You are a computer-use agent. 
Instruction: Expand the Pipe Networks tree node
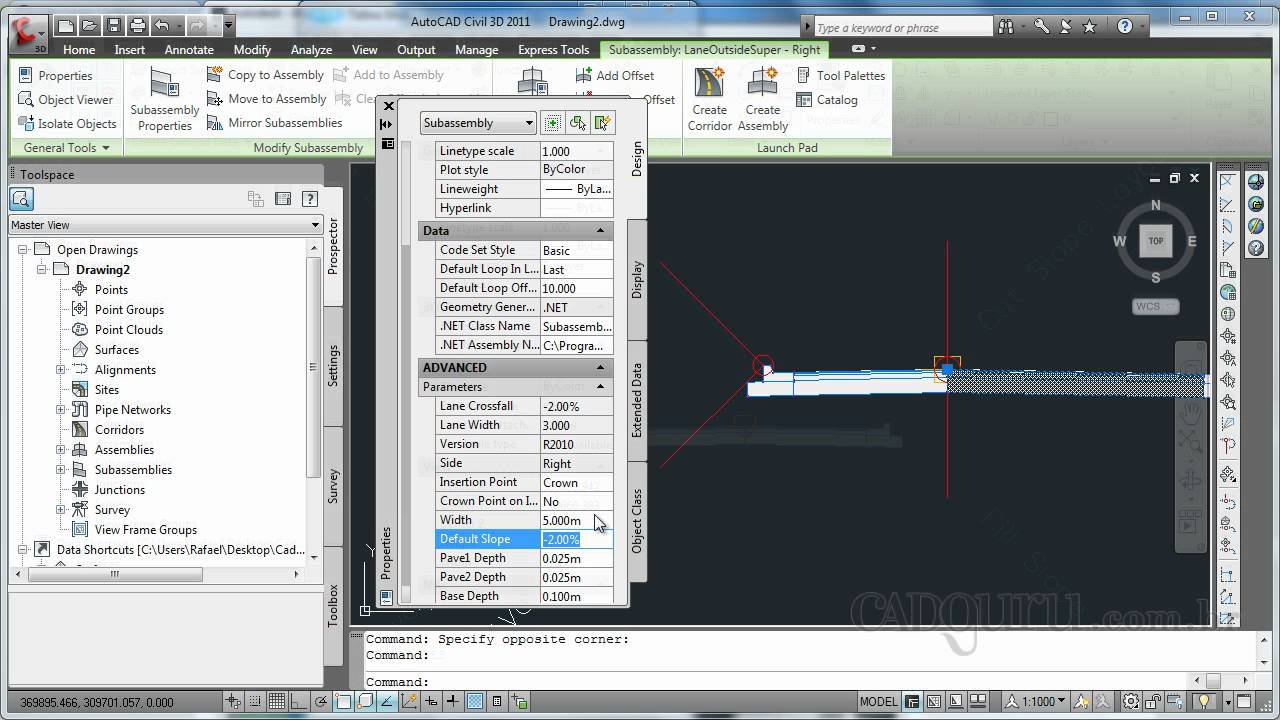pyautogui.click(x=61, y=410)
